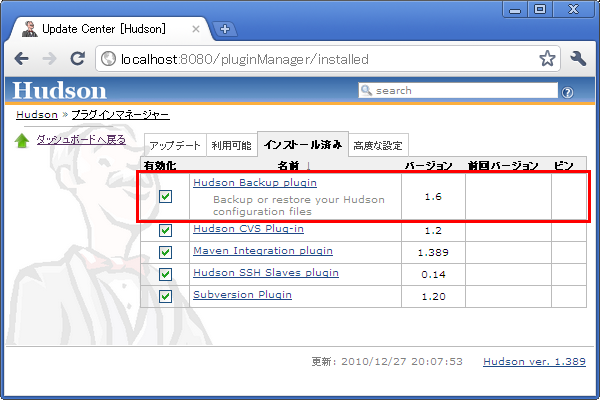600x400 pixels.
Task: Open the browser wrench menu
Action: coord(578,59)
